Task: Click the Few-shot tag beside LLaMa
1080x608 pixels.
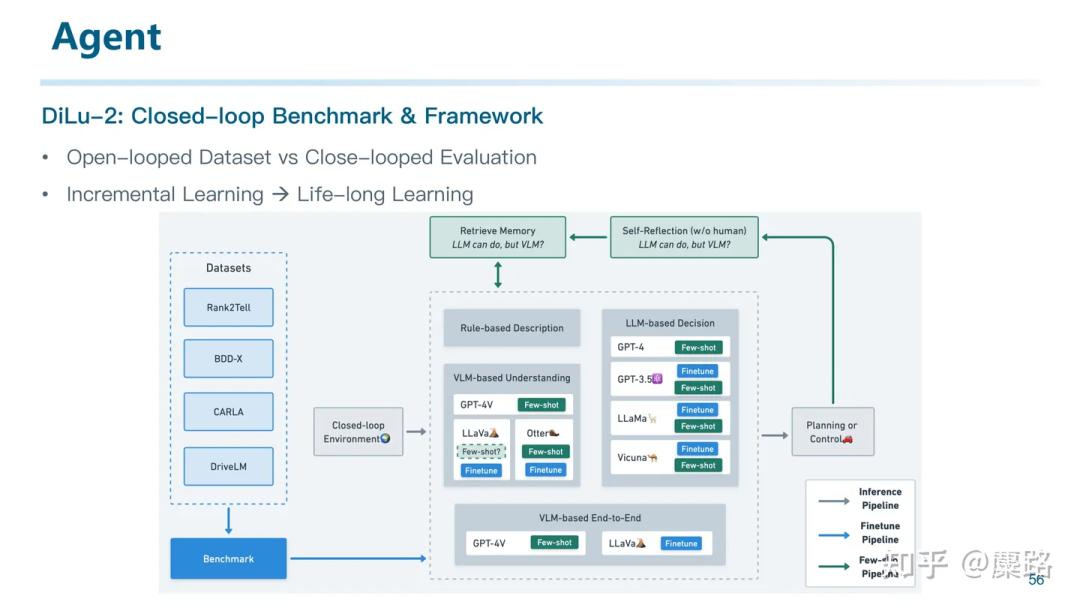Action: point(698,427)
